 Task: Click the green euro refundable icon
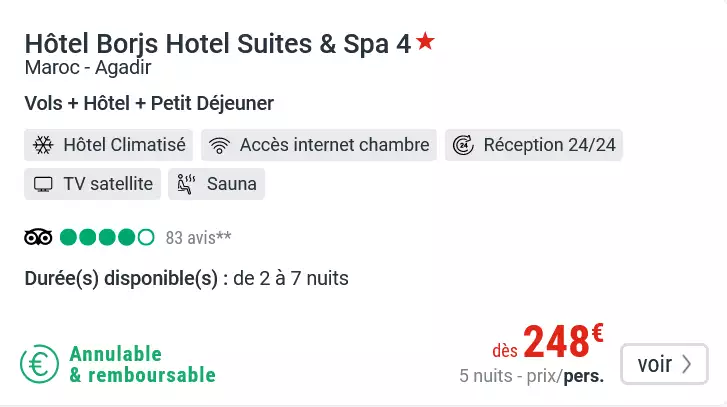[39, 364]
